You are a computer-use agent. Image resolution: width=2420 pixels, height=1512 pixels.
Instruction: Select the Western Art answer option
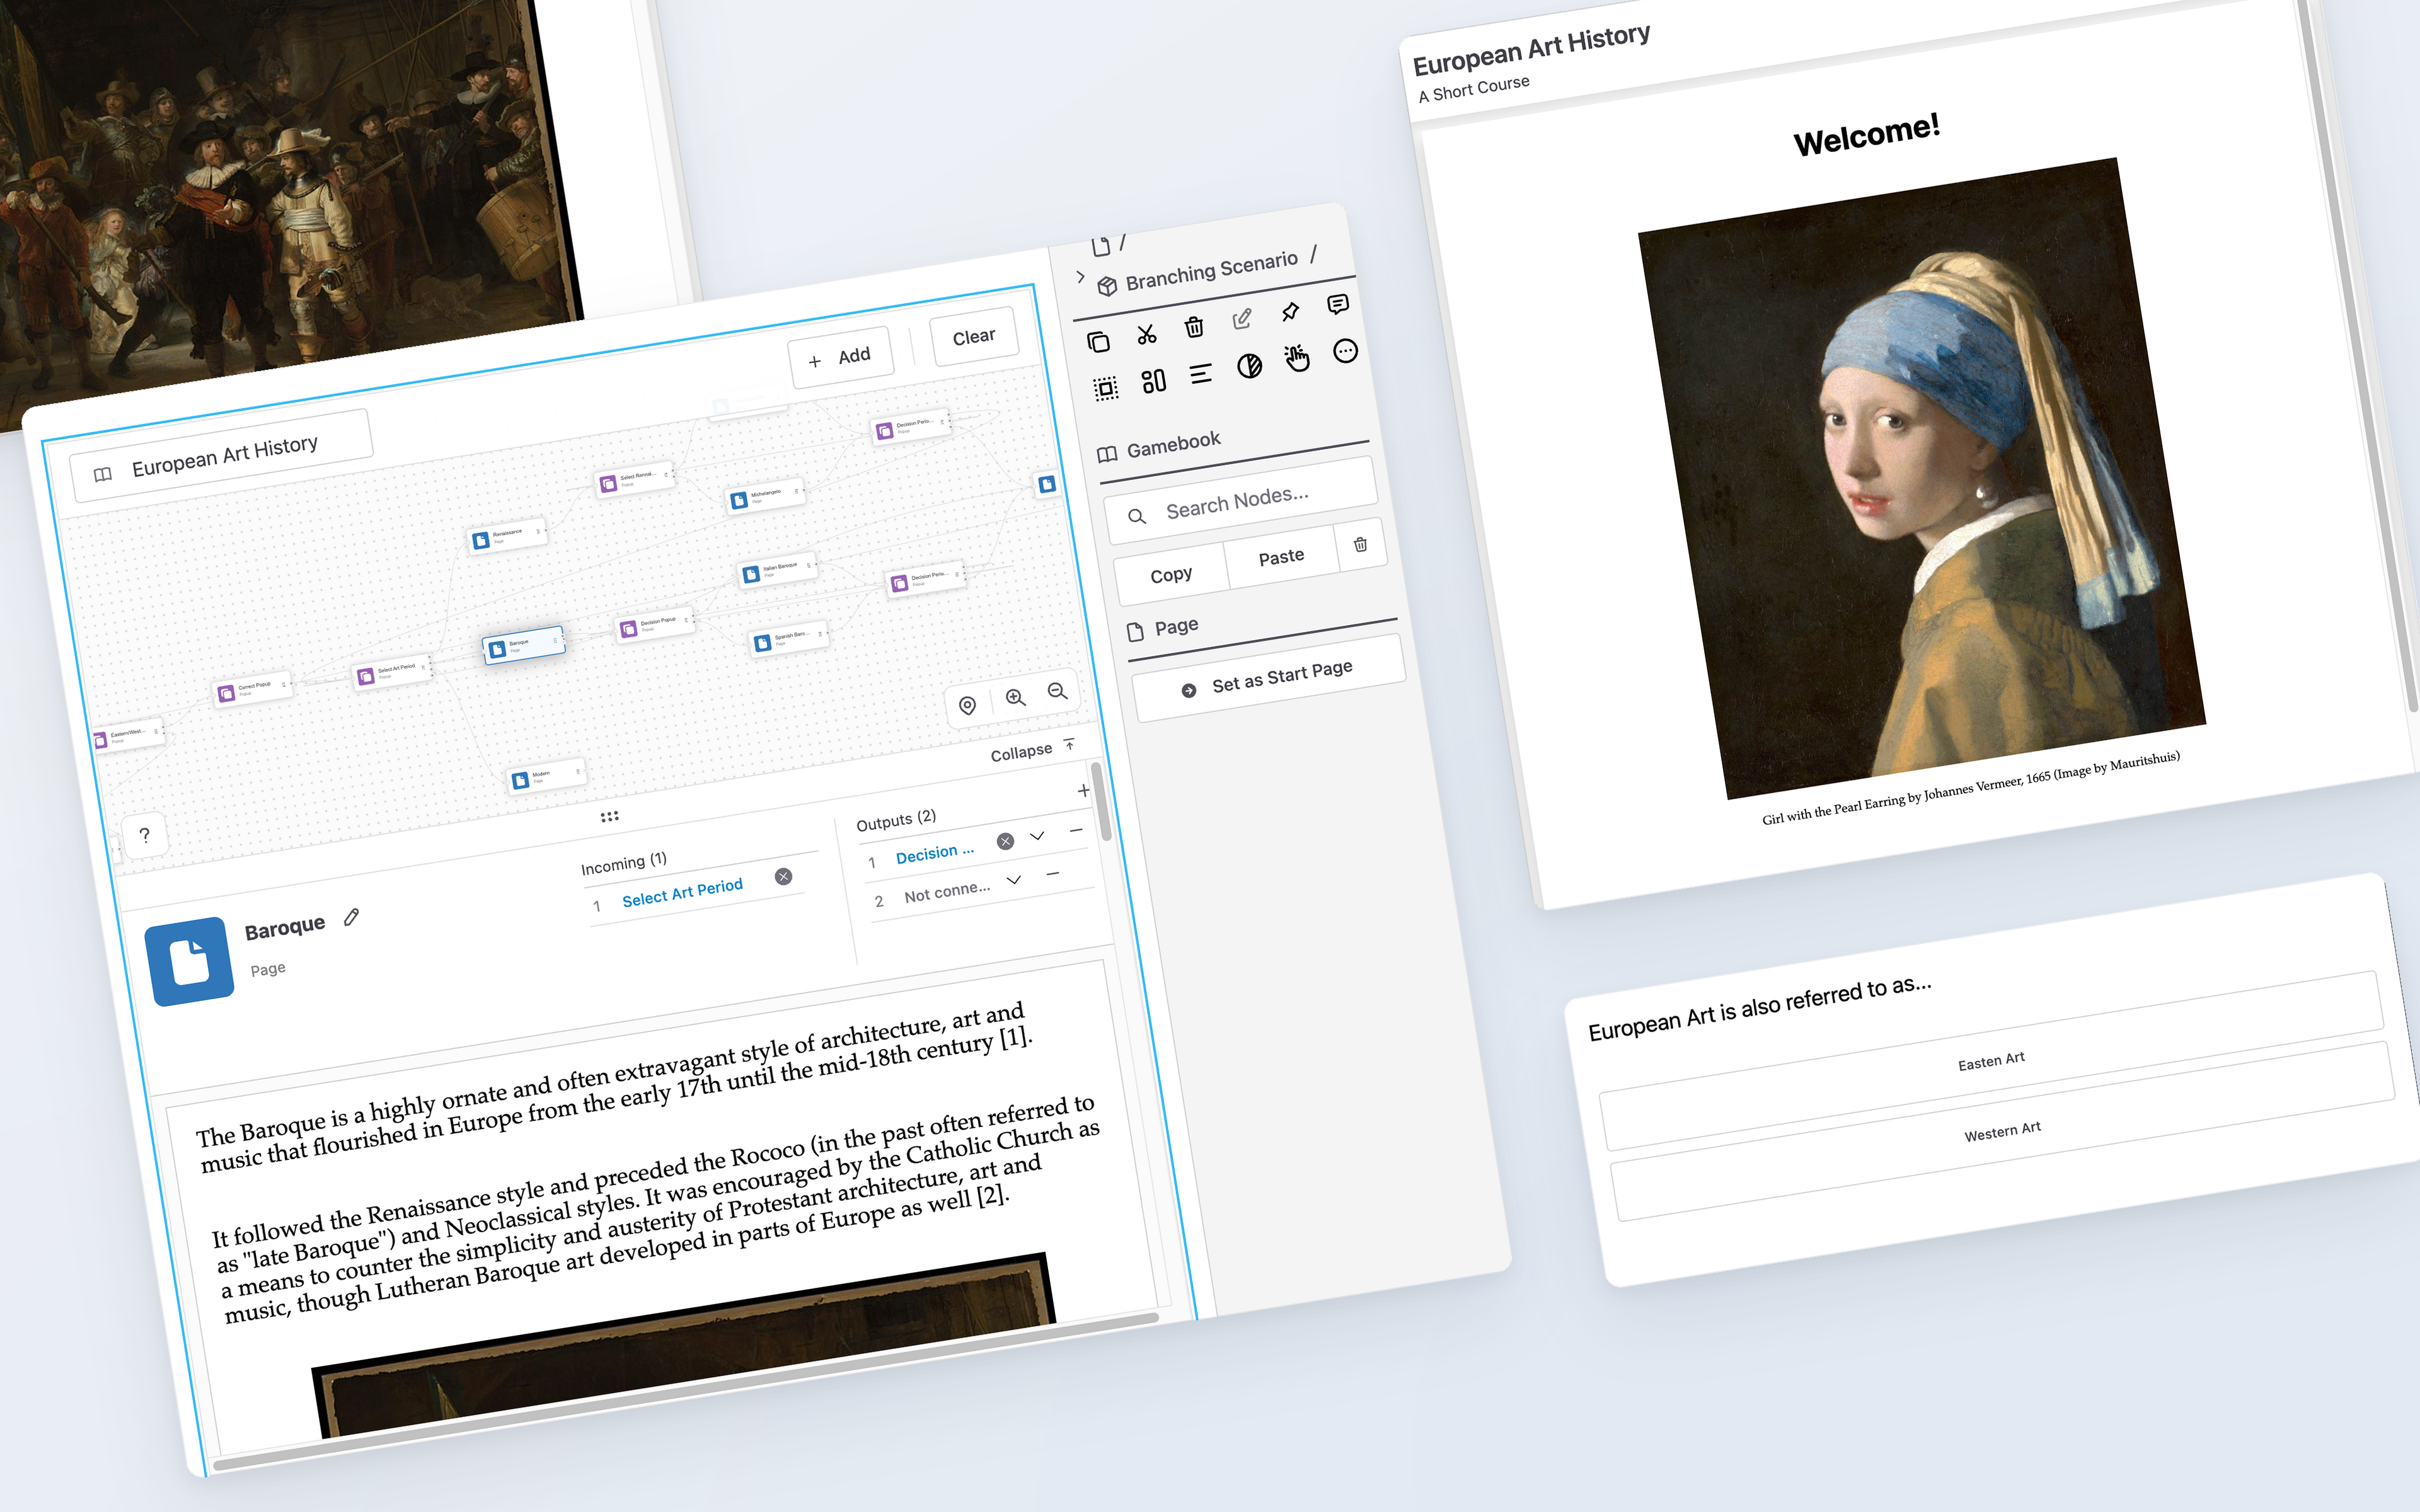coord(2002,1131)
